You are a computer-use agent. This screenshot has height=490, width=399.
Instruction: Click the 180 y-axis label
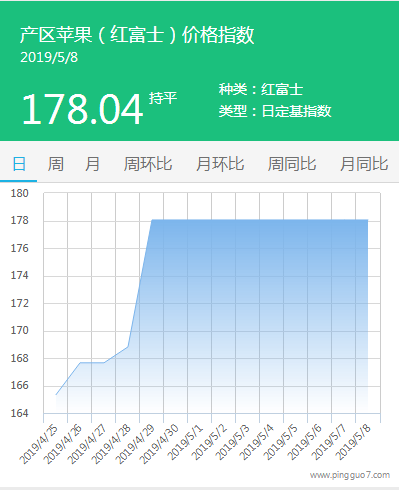20,193
